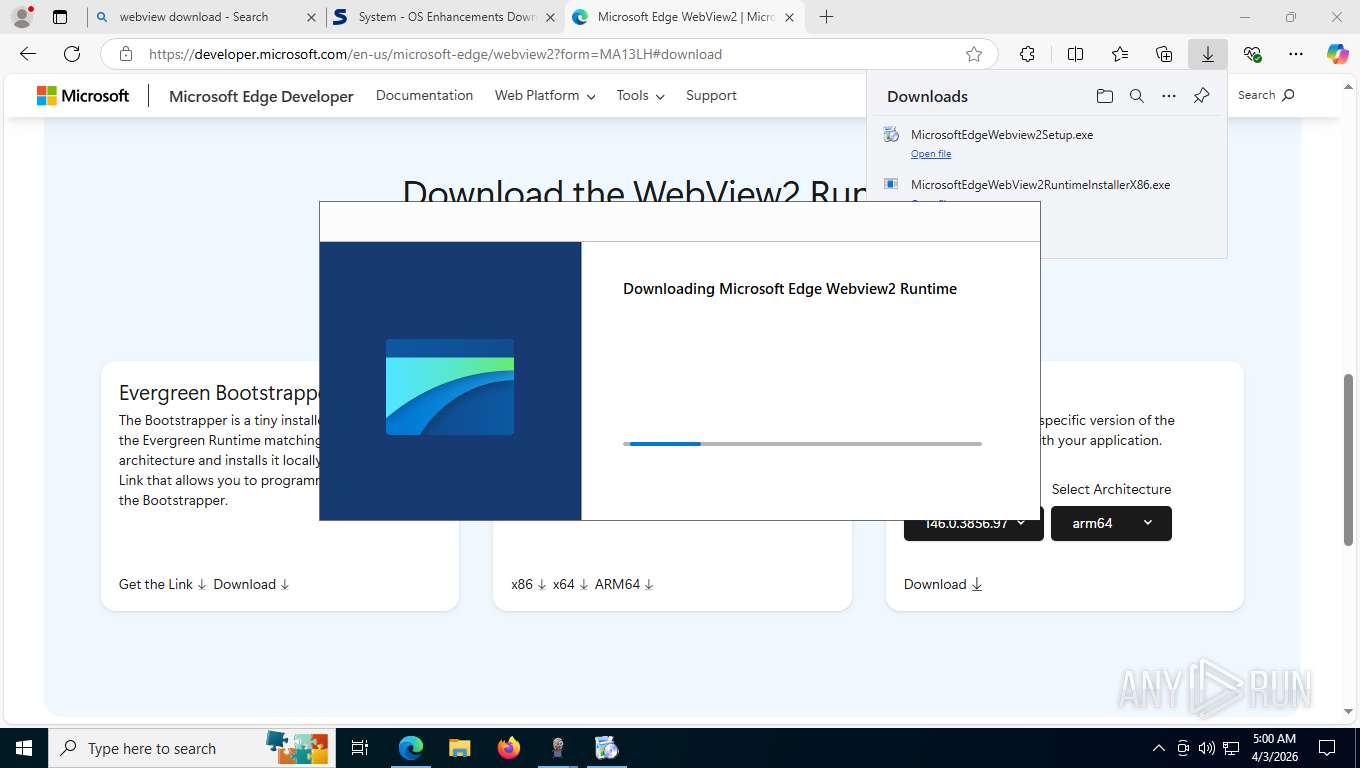Expand the Web Platform dropdown
Image resolution: width=1360 pixels, height=768 pixels.
(545, 95)
